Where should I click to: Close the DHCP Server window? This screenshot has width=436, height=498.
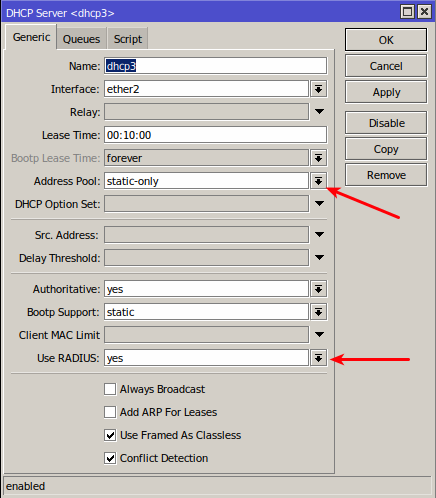[x=424, y=12]
